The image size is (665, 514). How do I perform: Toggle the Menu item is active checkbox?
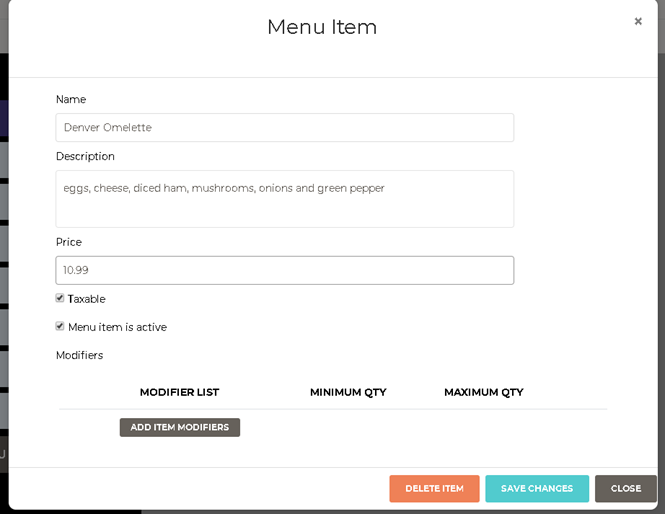click(x=60, y=326)
